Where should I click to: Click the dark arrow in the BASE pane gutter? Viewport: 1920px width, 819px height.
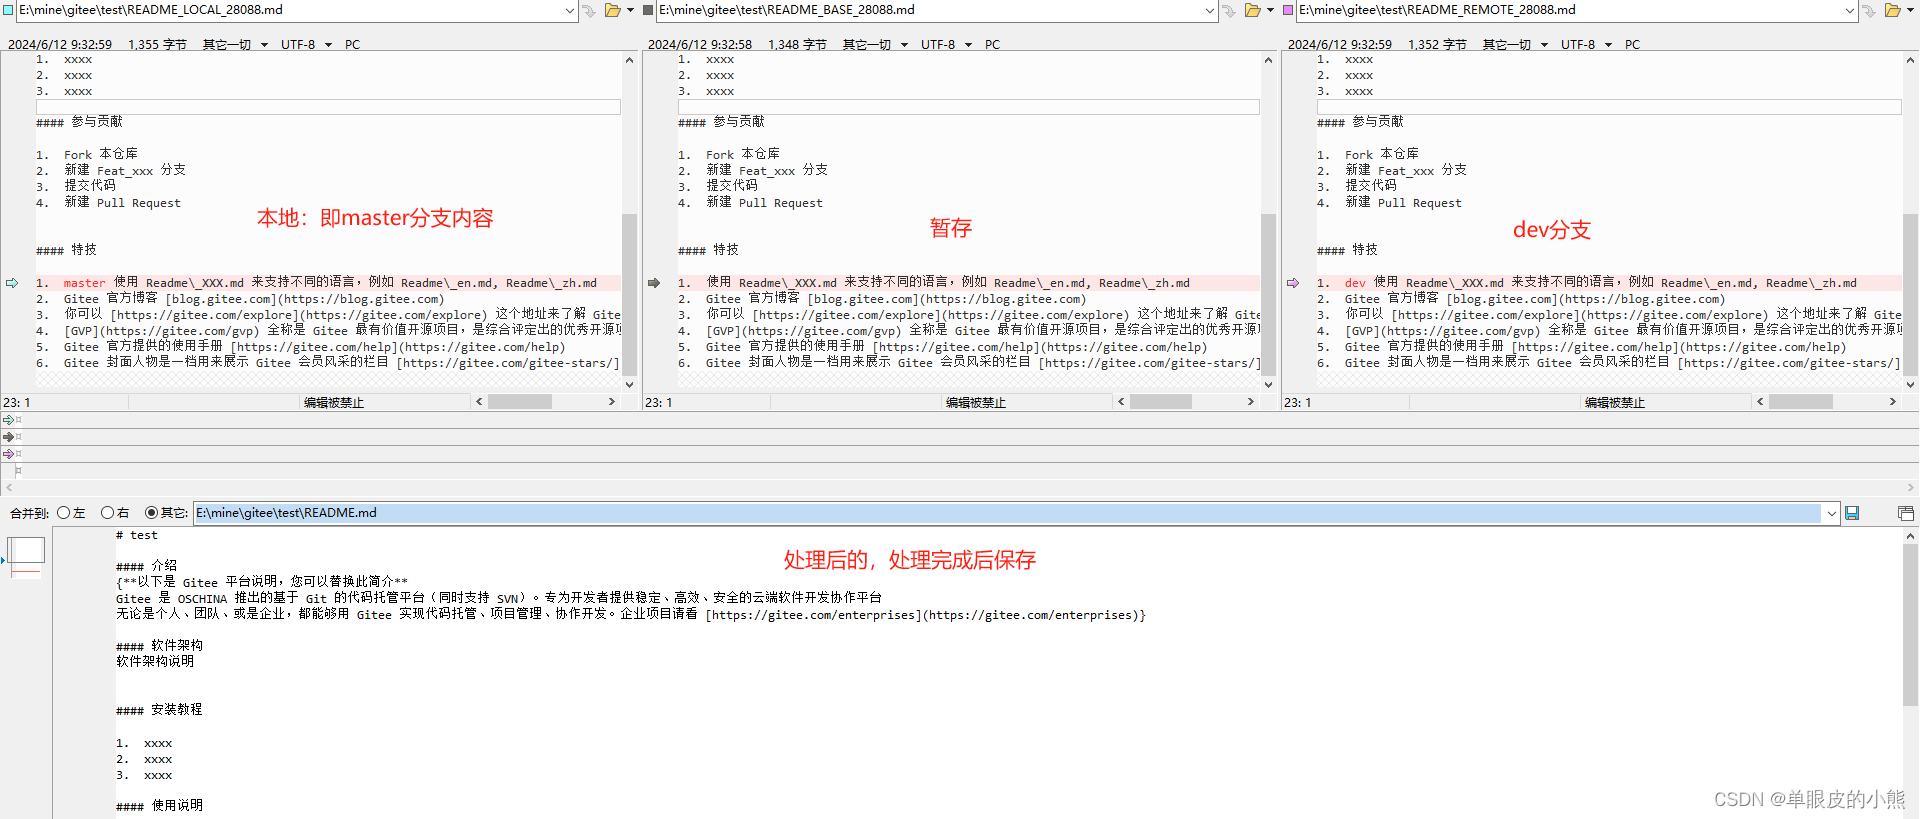(x=654, y=283)
